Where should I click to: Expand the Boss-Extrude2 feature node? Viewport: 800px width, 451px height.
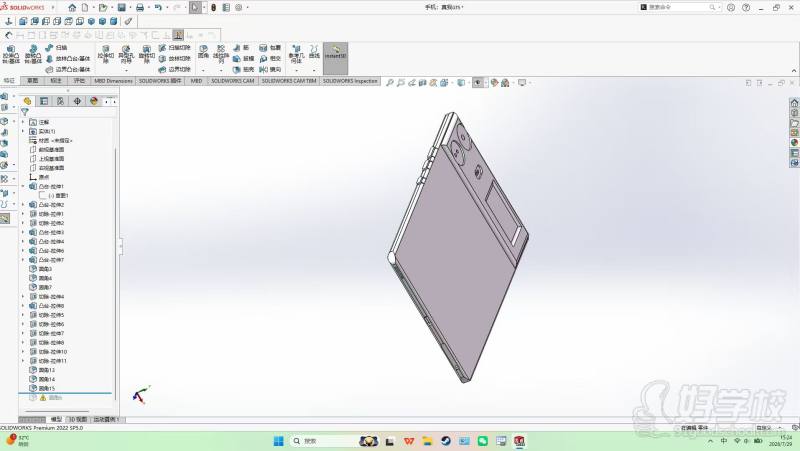pyautogui.click(x=23, y=205)
